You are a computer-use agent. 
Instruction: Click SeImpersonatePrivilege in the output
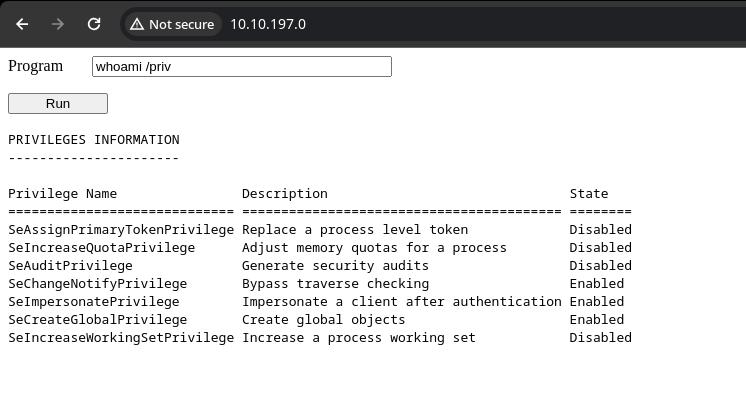94,302
